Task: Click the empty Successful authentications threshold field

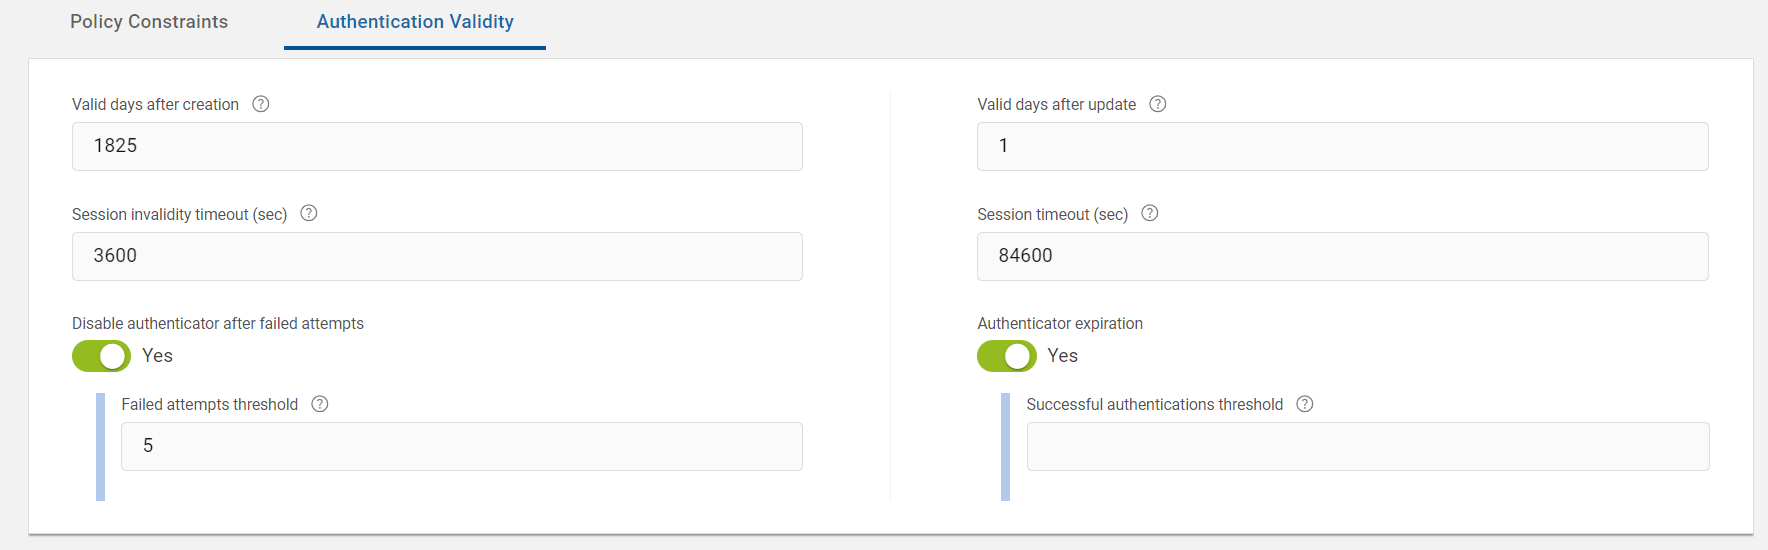Action: point(1367,446)
